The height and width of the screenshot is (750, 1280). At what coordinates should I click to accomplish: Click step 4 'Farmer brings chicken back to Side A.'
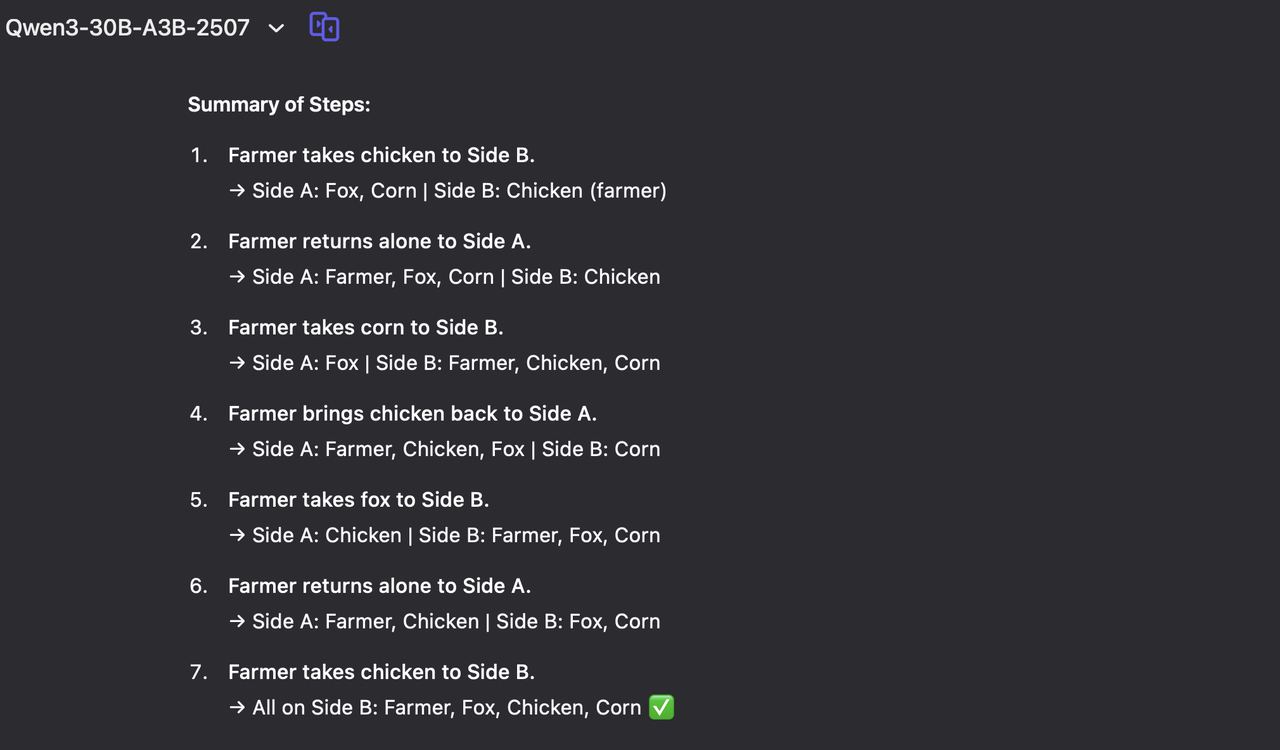pyautogui.click(x=412, y=413)
